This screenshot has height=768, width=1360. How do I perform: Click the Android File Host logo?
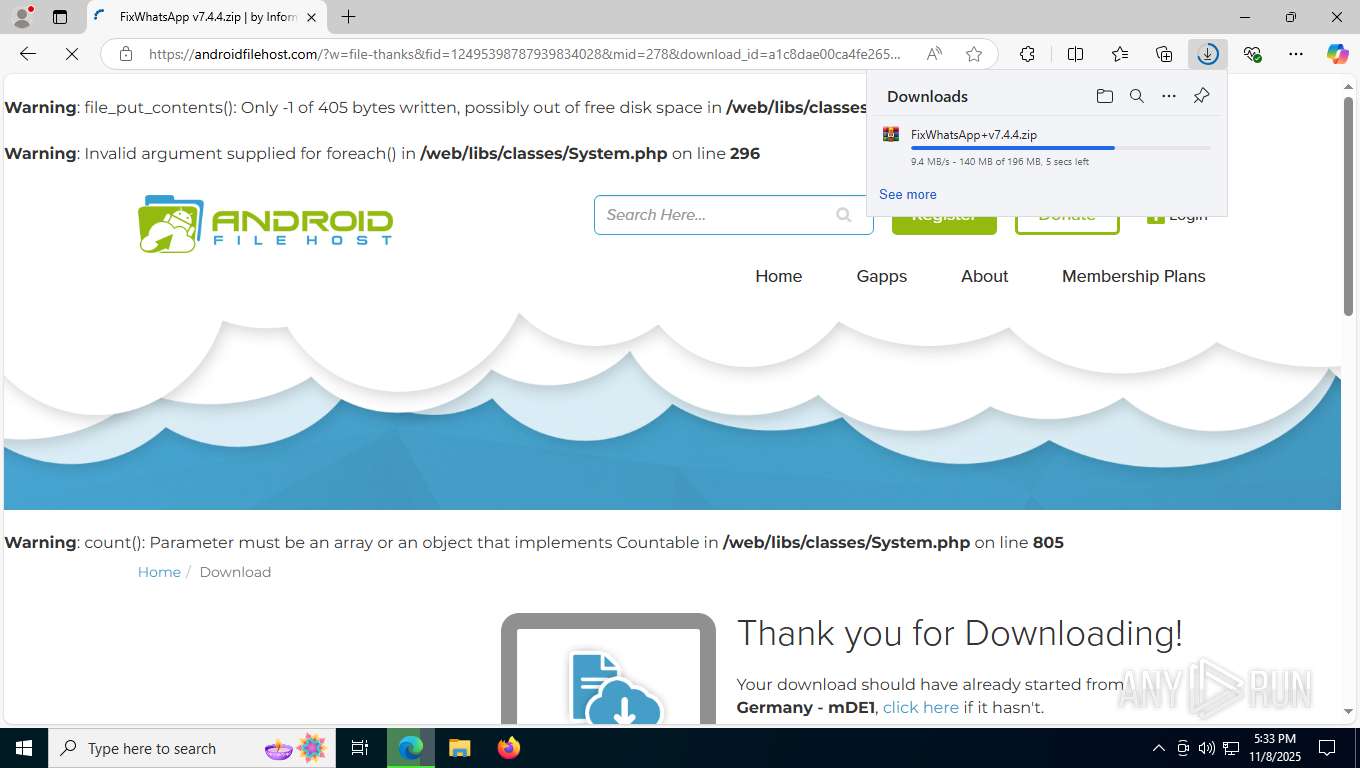pyautogui.click(x=265, y=223)
